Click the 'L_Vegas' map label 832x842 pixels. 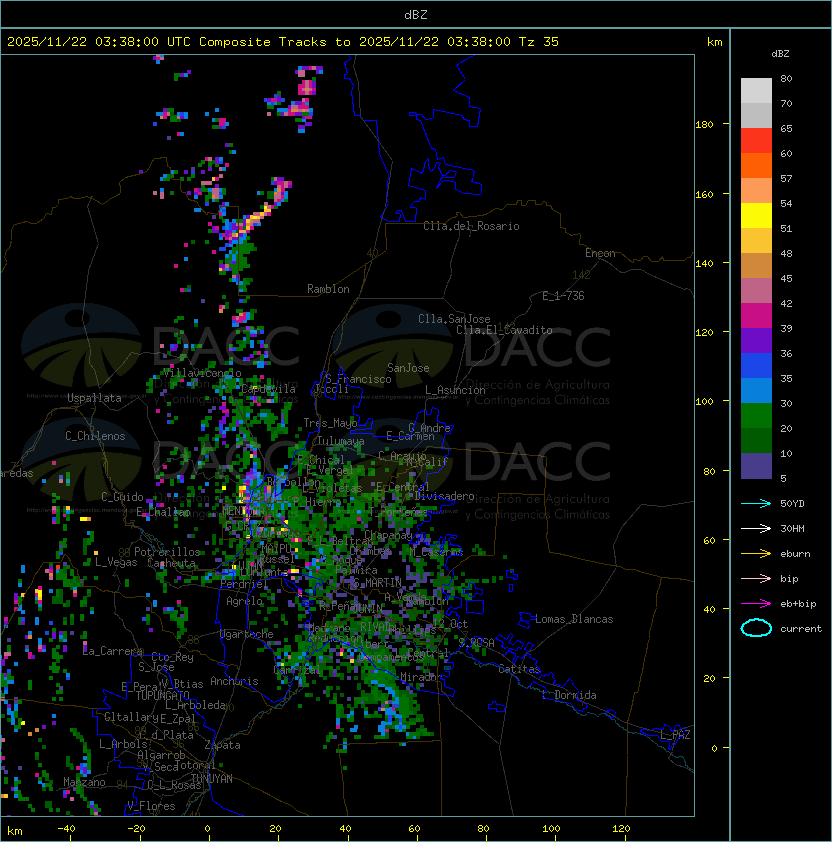pyautogui.click(x=116, y=562)
